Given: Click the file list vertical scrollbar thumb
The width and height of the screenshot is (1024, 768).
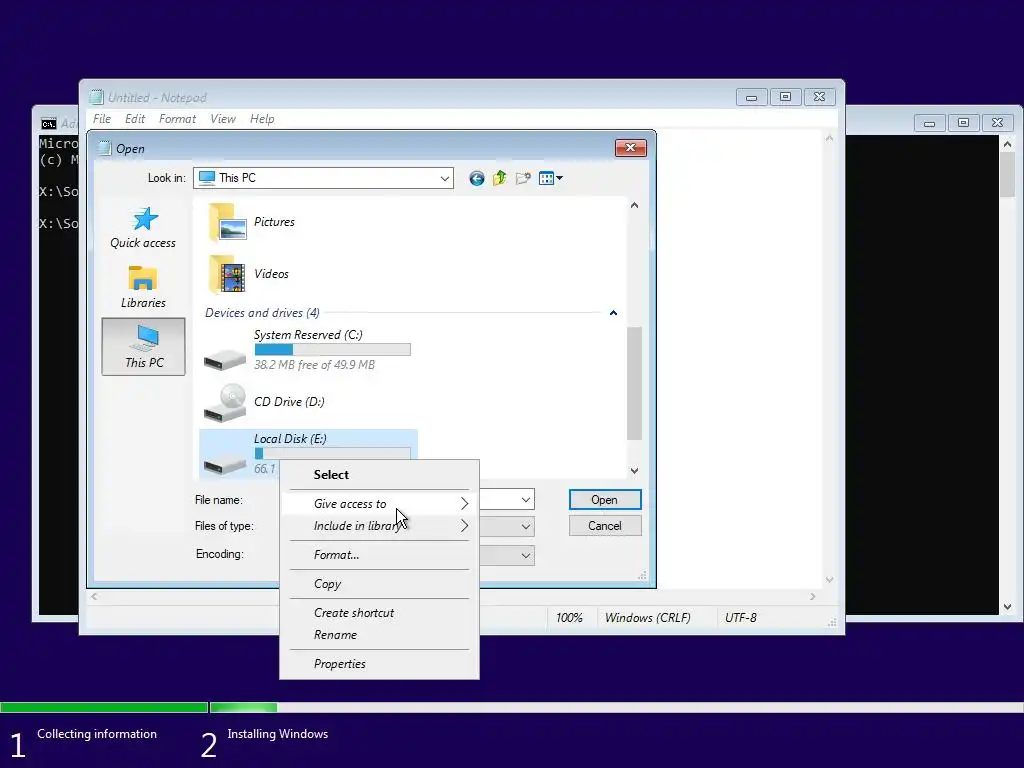Looking at the screenshot, I should click(634, 383).
